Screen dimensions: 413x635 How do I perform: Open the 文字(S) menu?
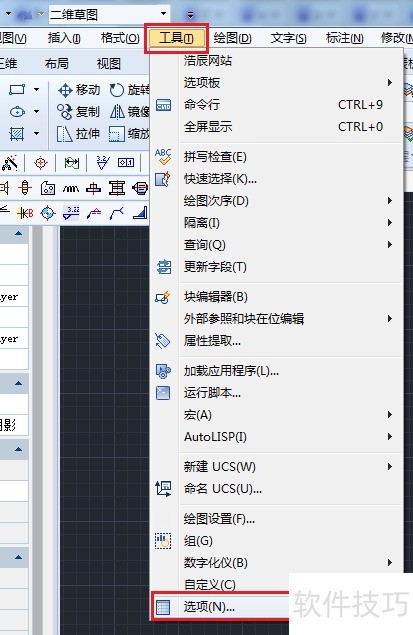pos(288,38)
